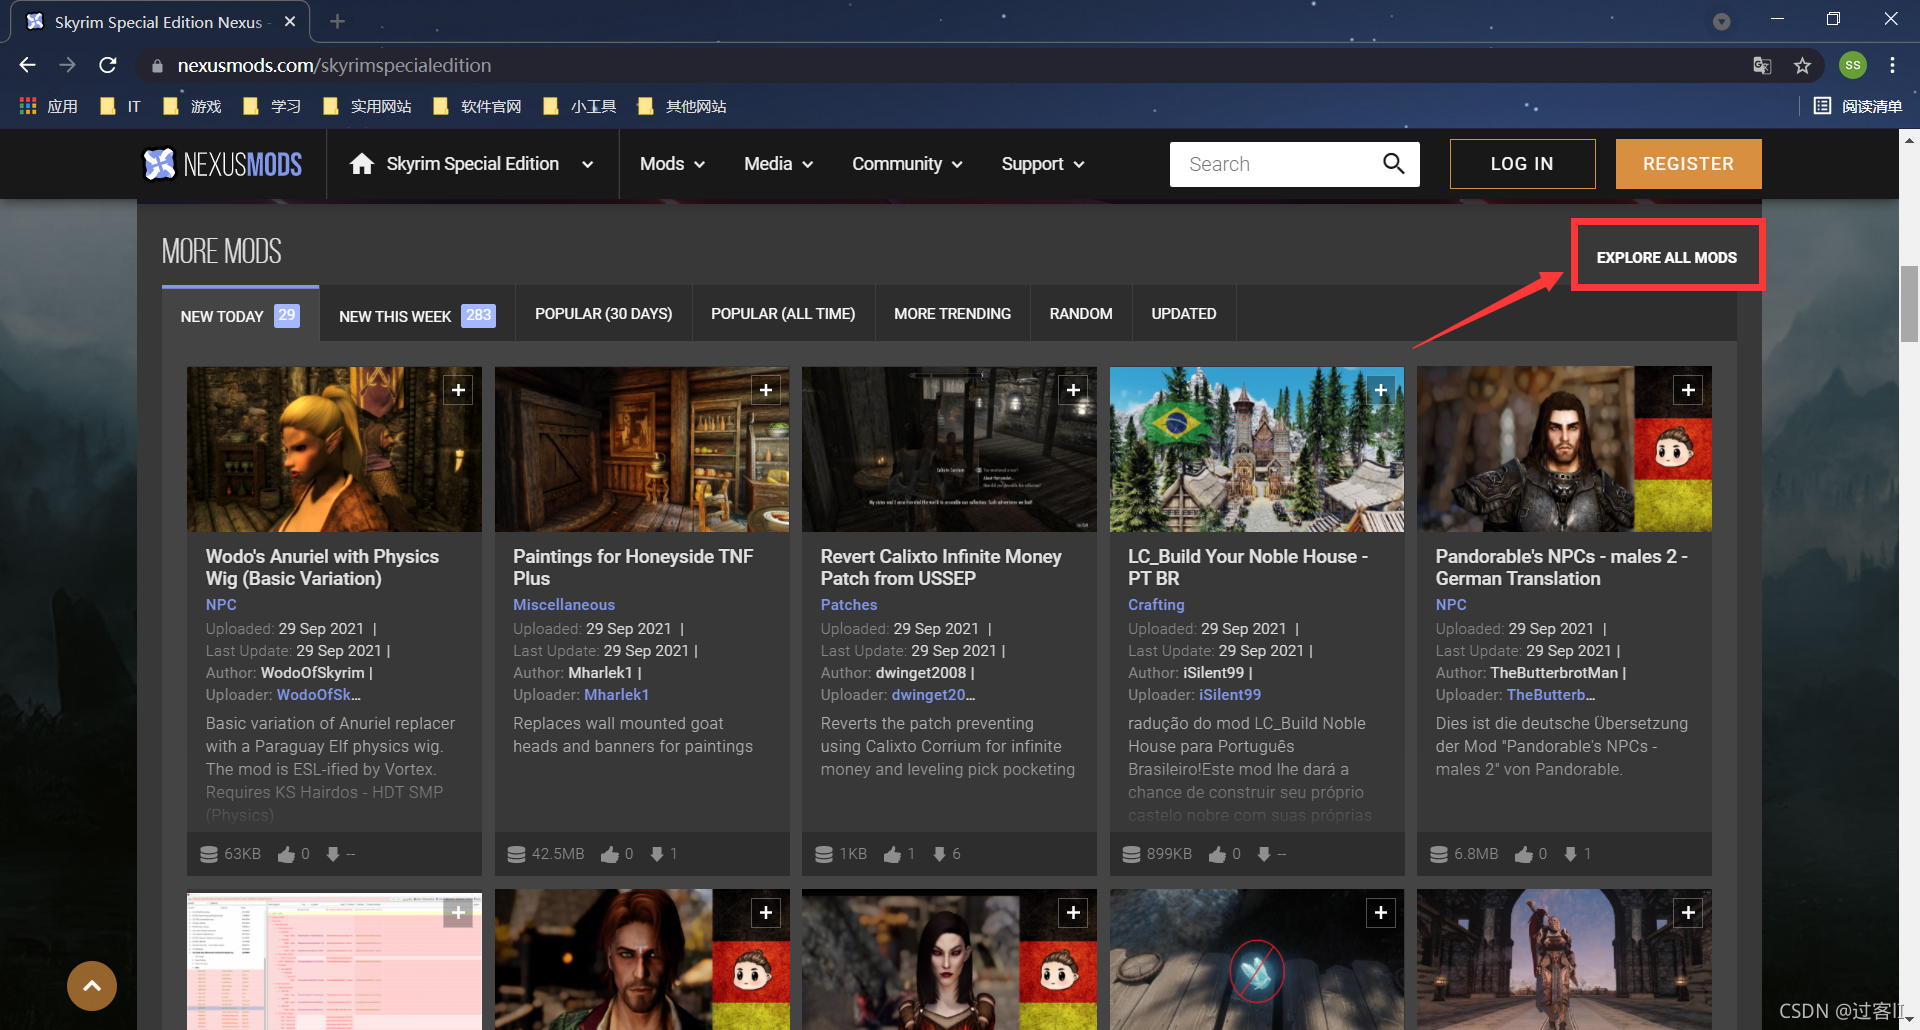Click the page vertical scrollbar thumb
Viewport: 1920px width, 1030px height.
tap(1909, 303)
